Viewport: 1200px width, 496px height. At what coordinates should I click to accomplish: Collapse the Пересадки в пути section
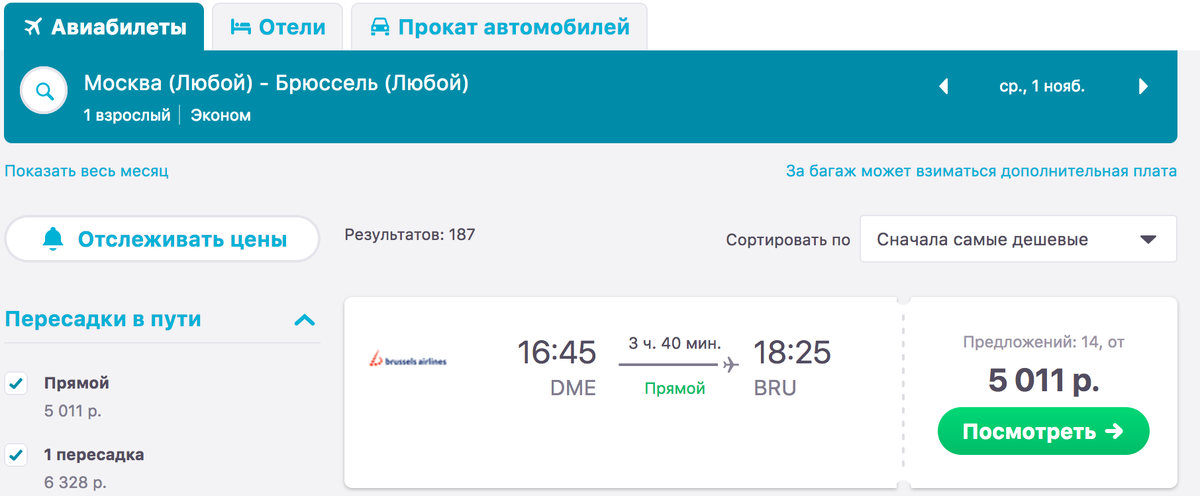pyautogui.click(x=305, y=321)
